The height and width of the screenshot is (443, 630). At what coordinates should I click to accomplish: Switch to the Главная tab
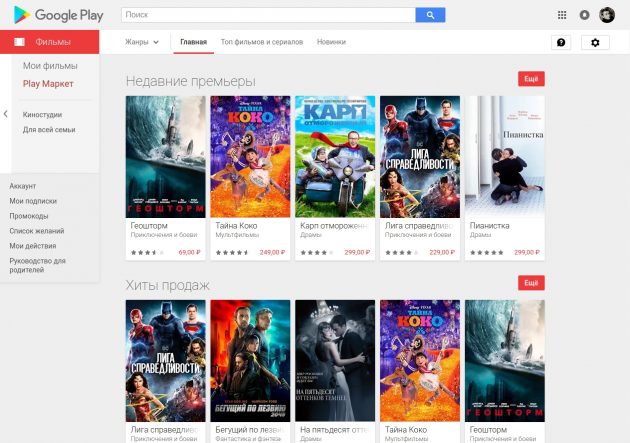193,42
